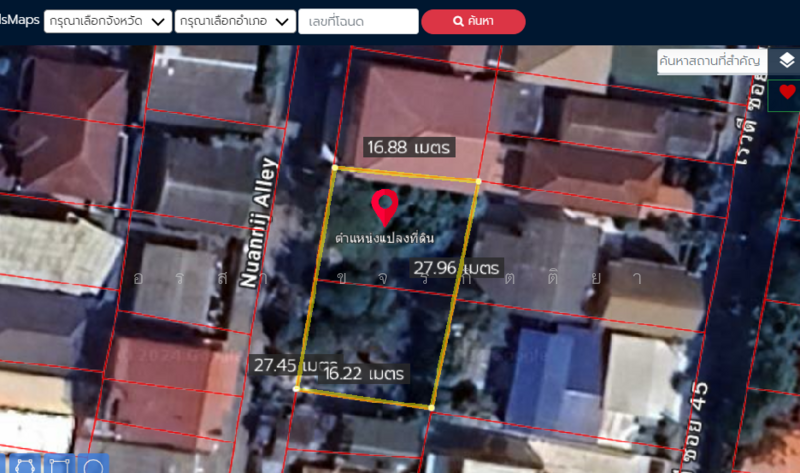Click the magnifier icon in search button
The width and height of the screenshot is (800, 473).
pos(458,21)
